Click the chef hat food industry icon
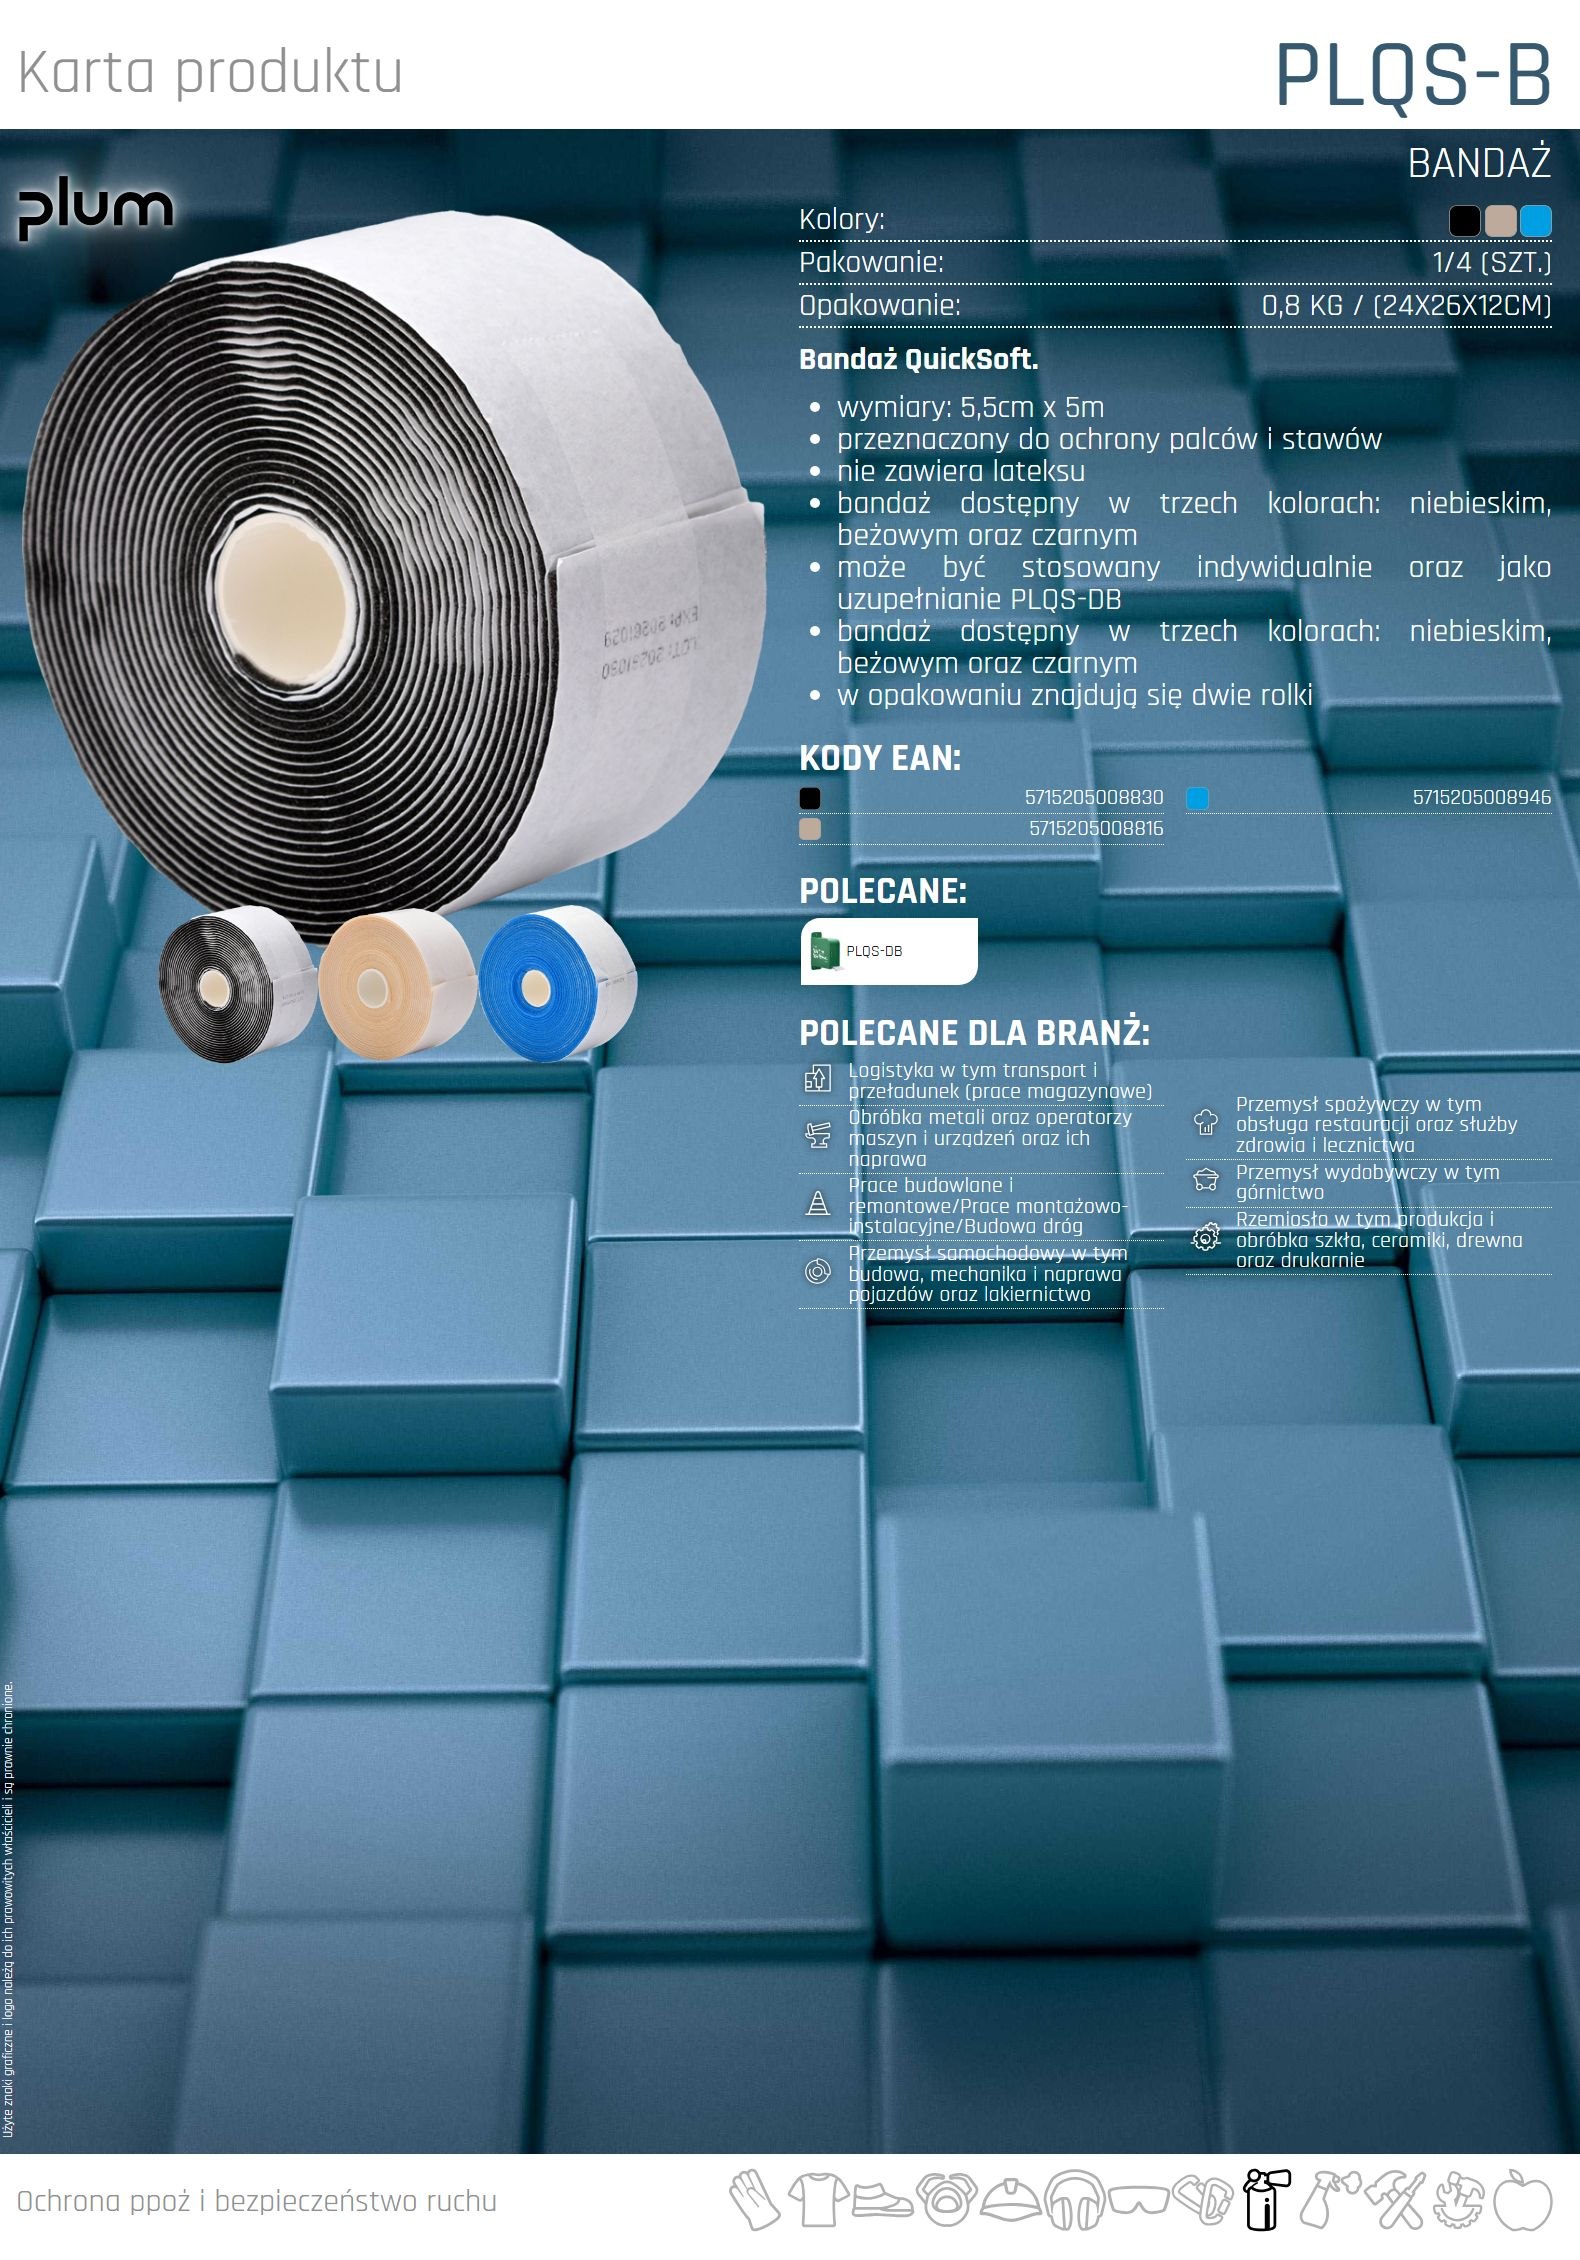Image resolution: width=1580 pixels, height=2260 pixels. (x=1206, y=1123)
